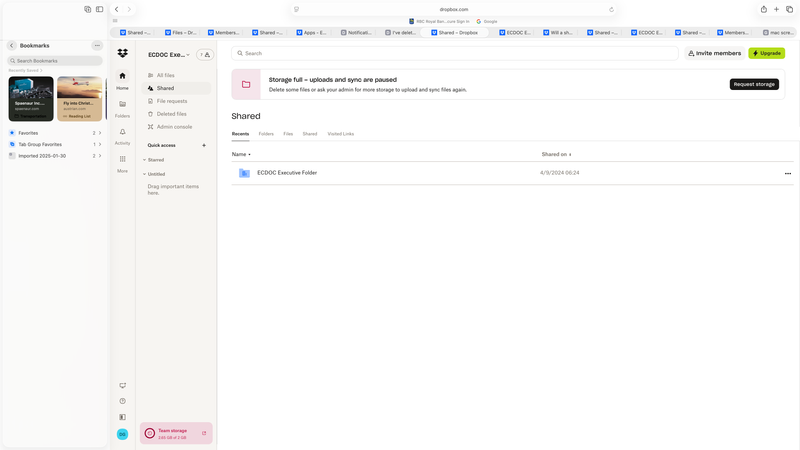Open the More apps grid icon
The height and width of the screenshot is (450, 800).
(122, 159)
